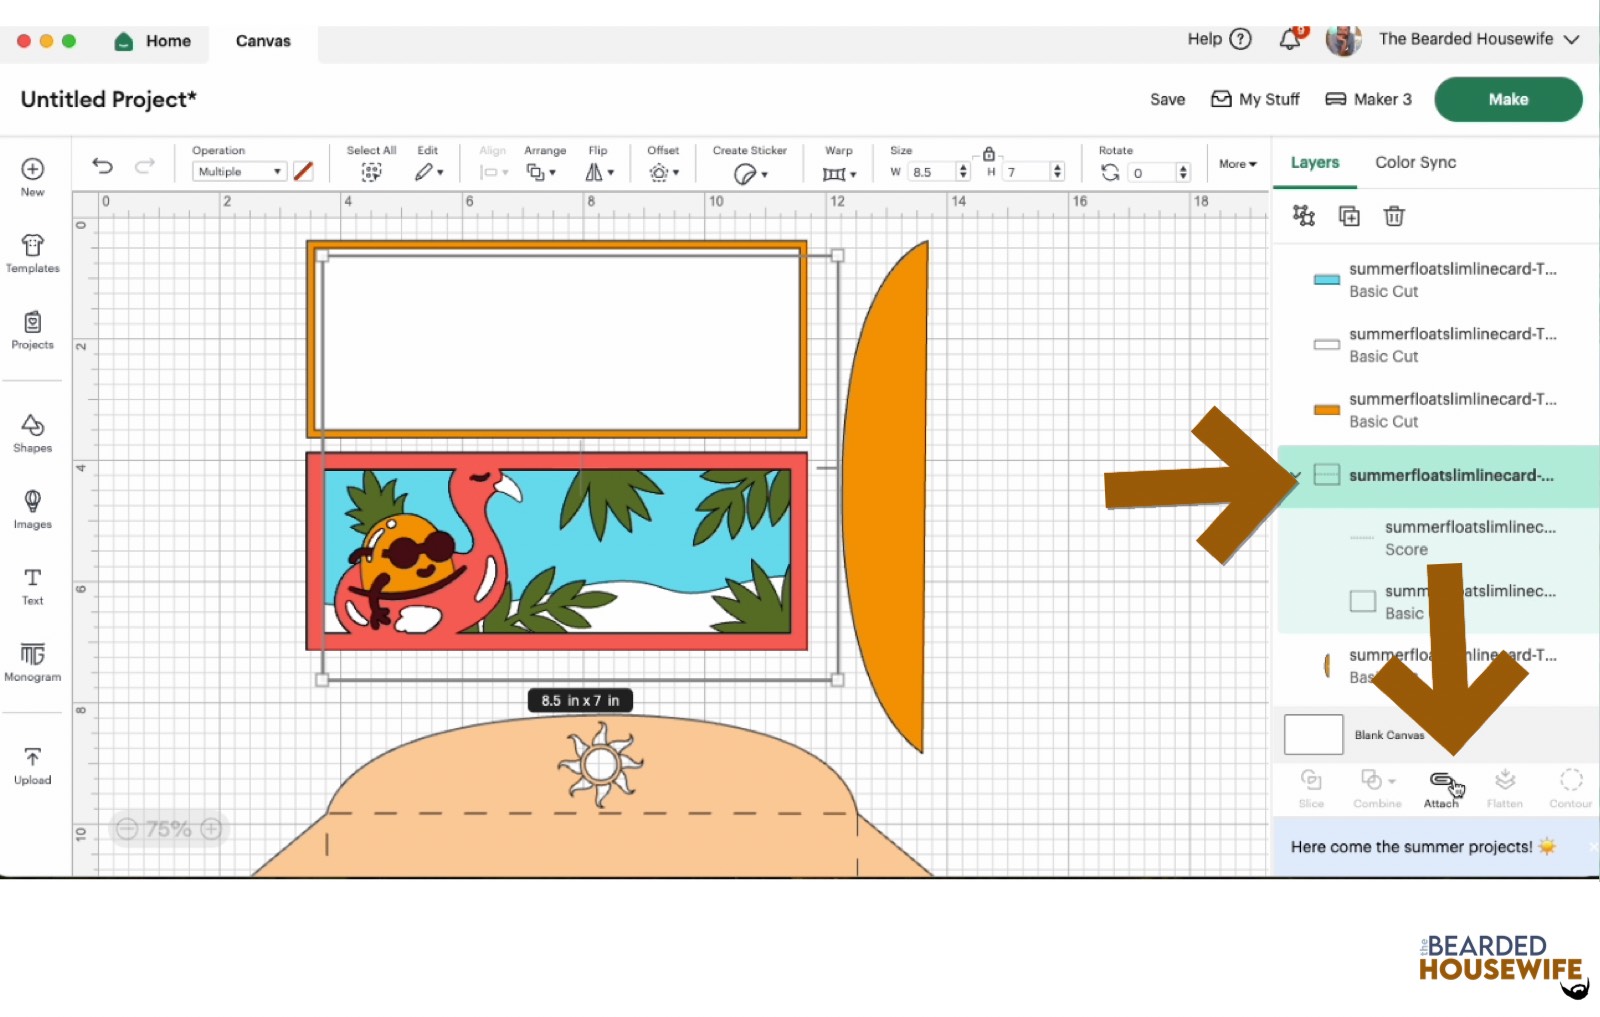Viewport: 1600px width, 1017px height.
Task: Expand the More toolbar menu
Action: 1237,164
